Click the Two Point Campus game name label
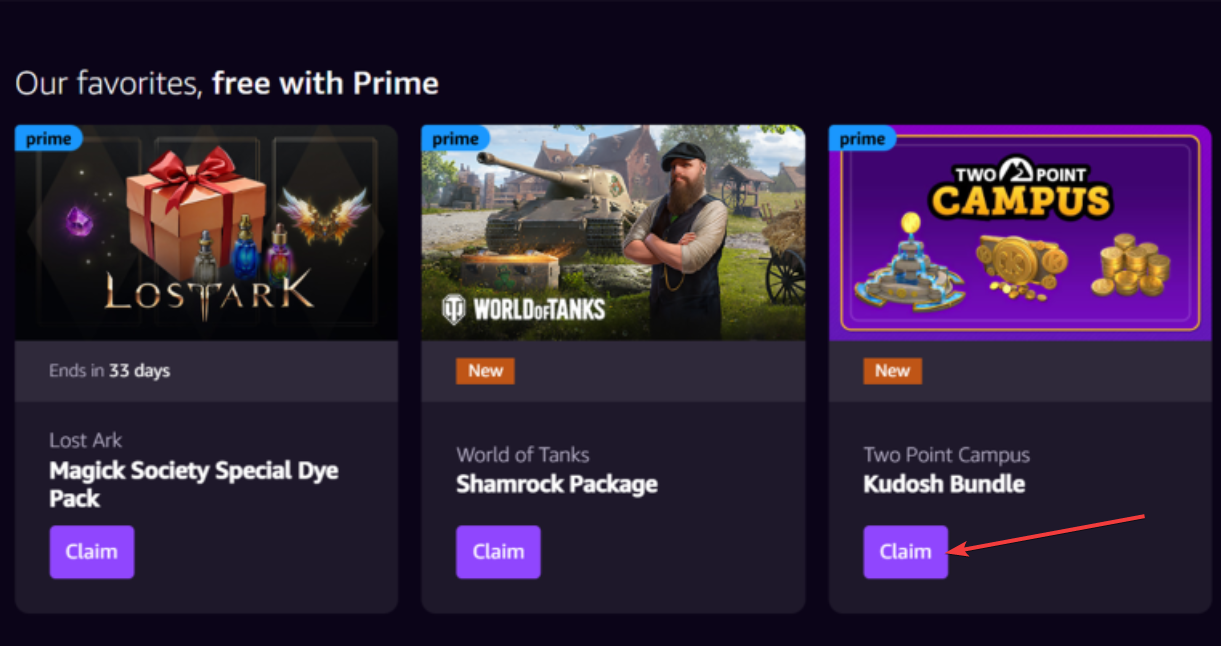 click(946, 455)
